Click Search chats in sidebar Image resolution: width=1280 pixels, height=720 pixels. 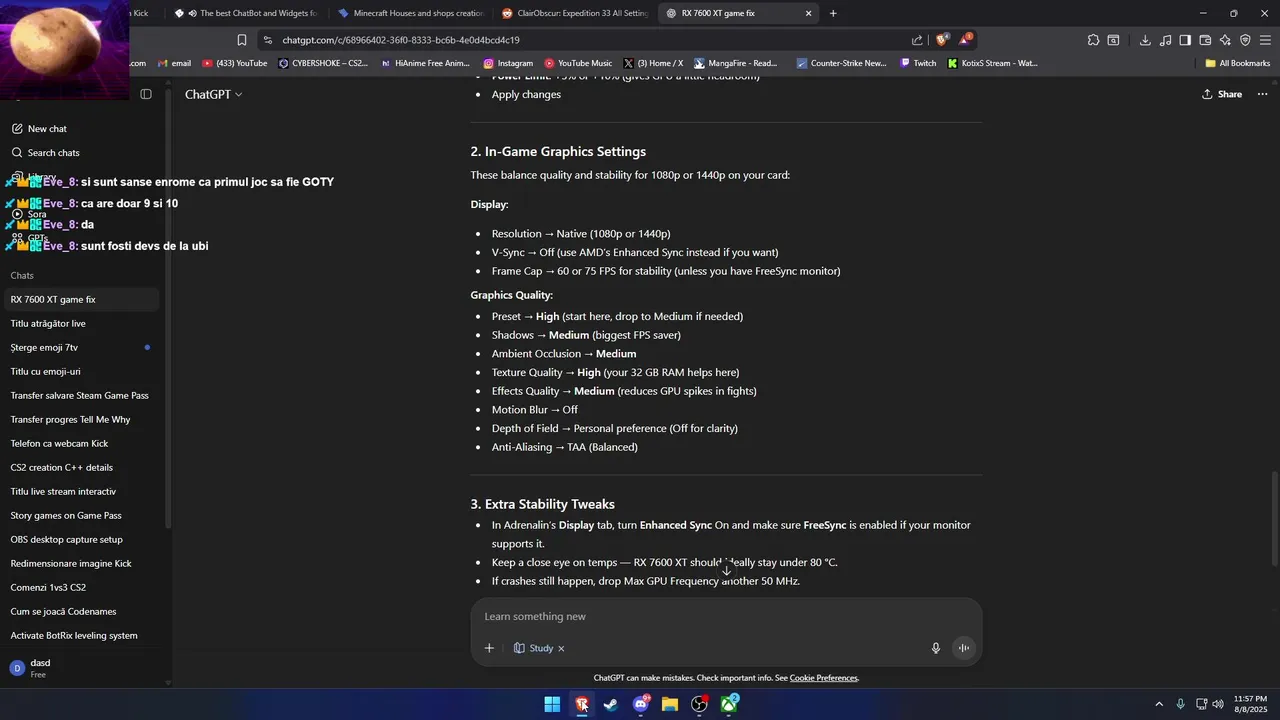click(82, 153)
